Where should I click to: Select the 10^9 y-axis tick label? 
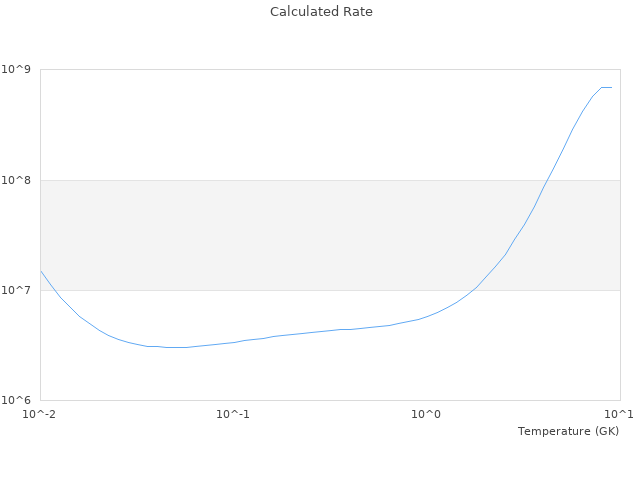click(x=19, y=70)
